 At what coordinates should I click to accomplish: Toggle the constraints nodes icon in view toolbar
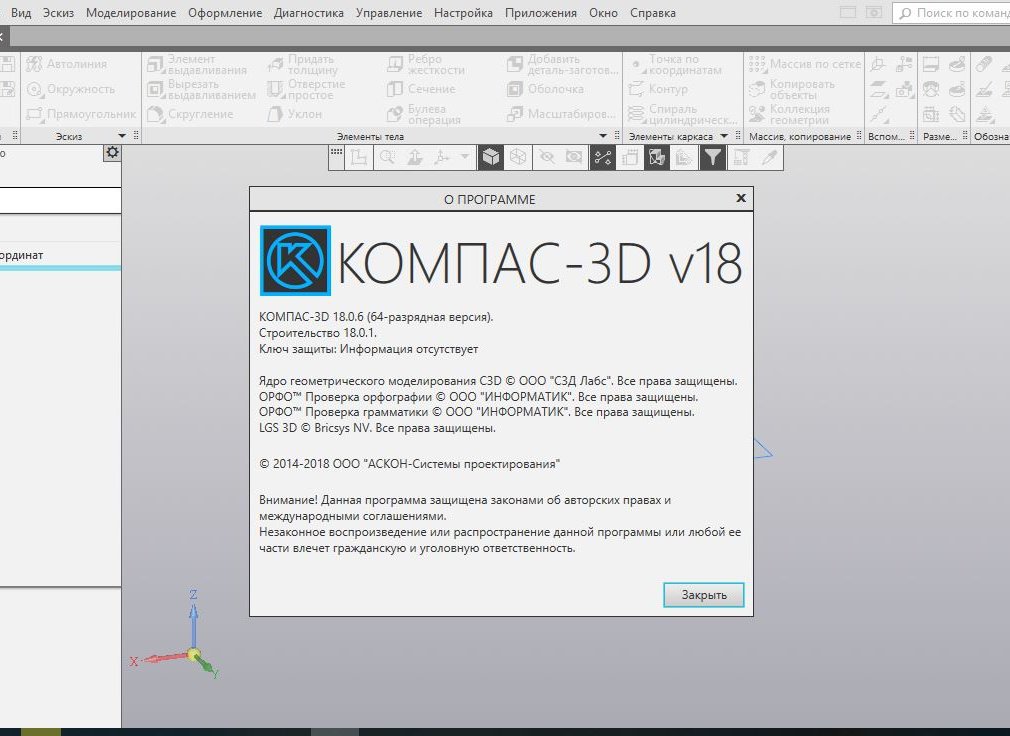(x=602, y=157)
